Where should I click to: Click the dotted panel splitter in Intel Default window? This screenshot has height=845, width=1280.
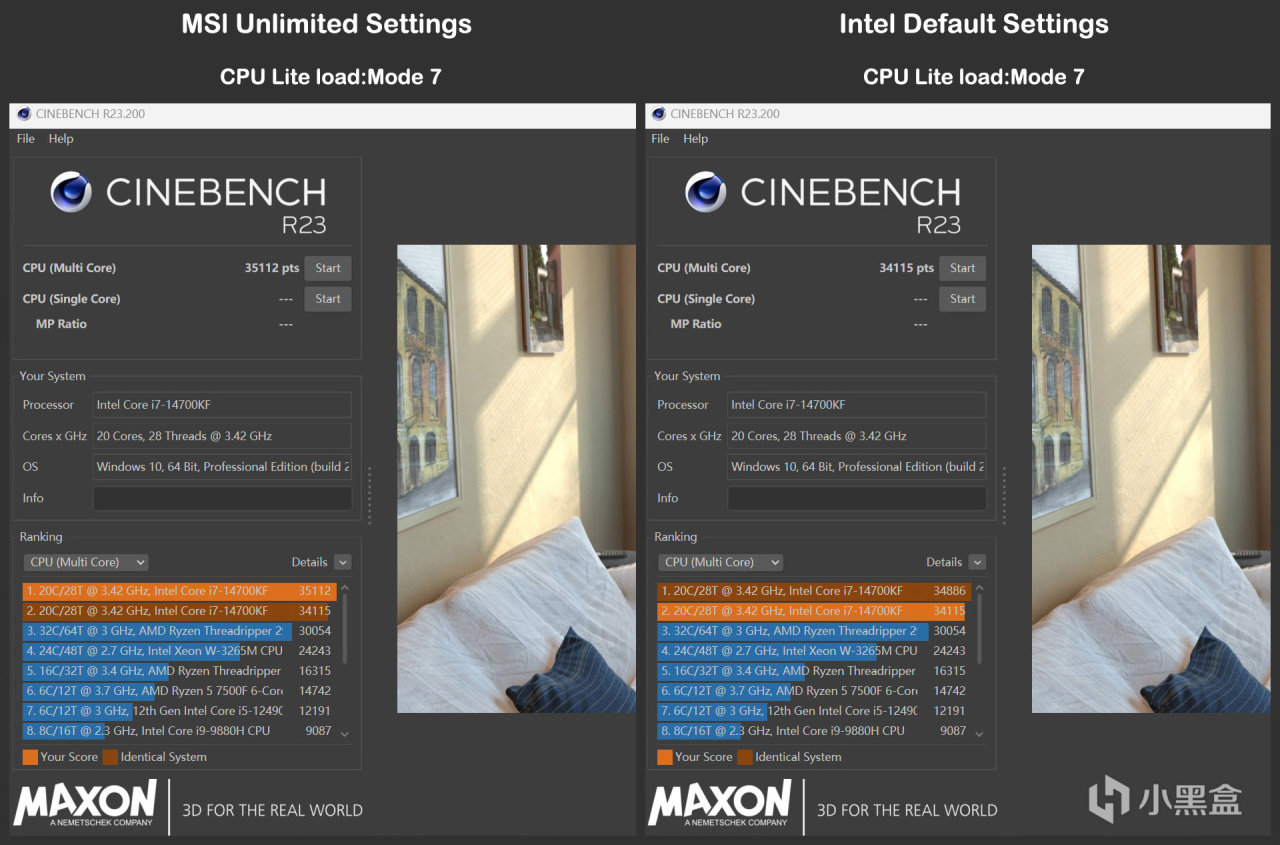(1004, 495)
